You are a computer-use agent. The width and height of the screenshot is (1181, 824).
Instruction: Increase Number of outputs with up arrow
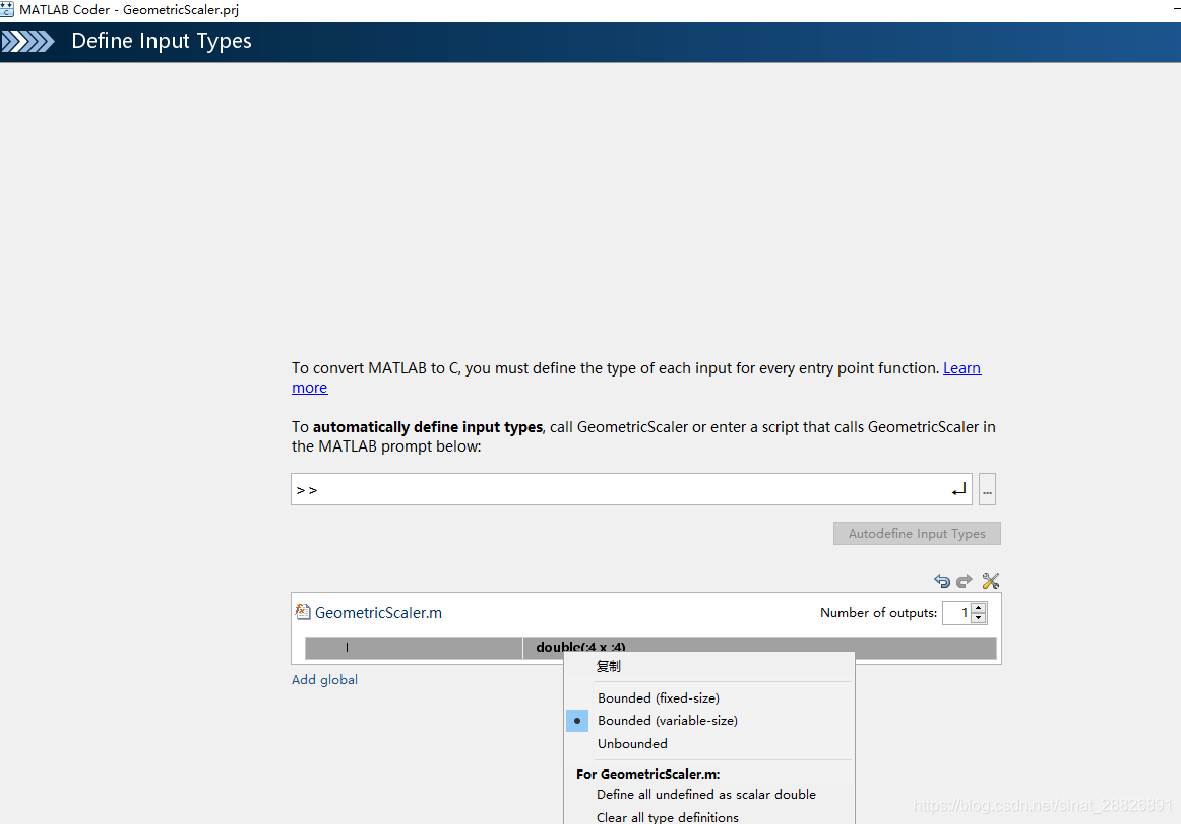978,608
